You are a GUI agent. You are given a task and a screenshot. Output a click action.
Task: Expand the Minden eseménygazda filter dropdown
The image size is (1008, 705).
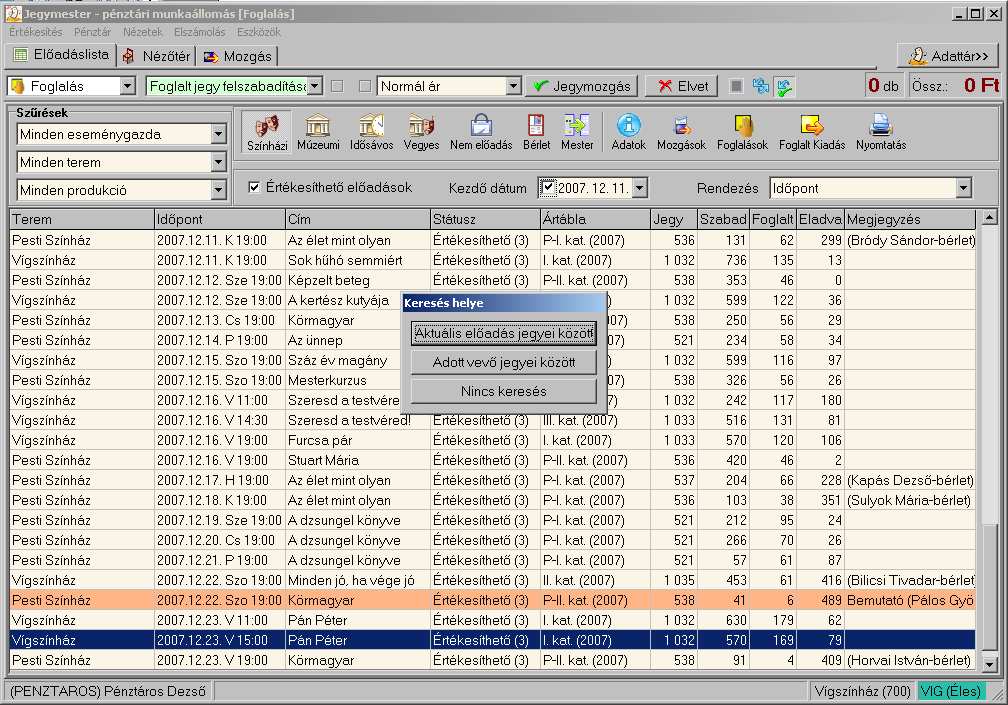click(x=218, y=134)
